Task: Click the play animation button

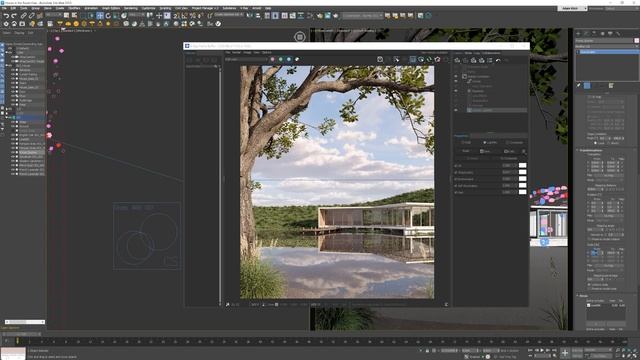Action: point(542,350)
